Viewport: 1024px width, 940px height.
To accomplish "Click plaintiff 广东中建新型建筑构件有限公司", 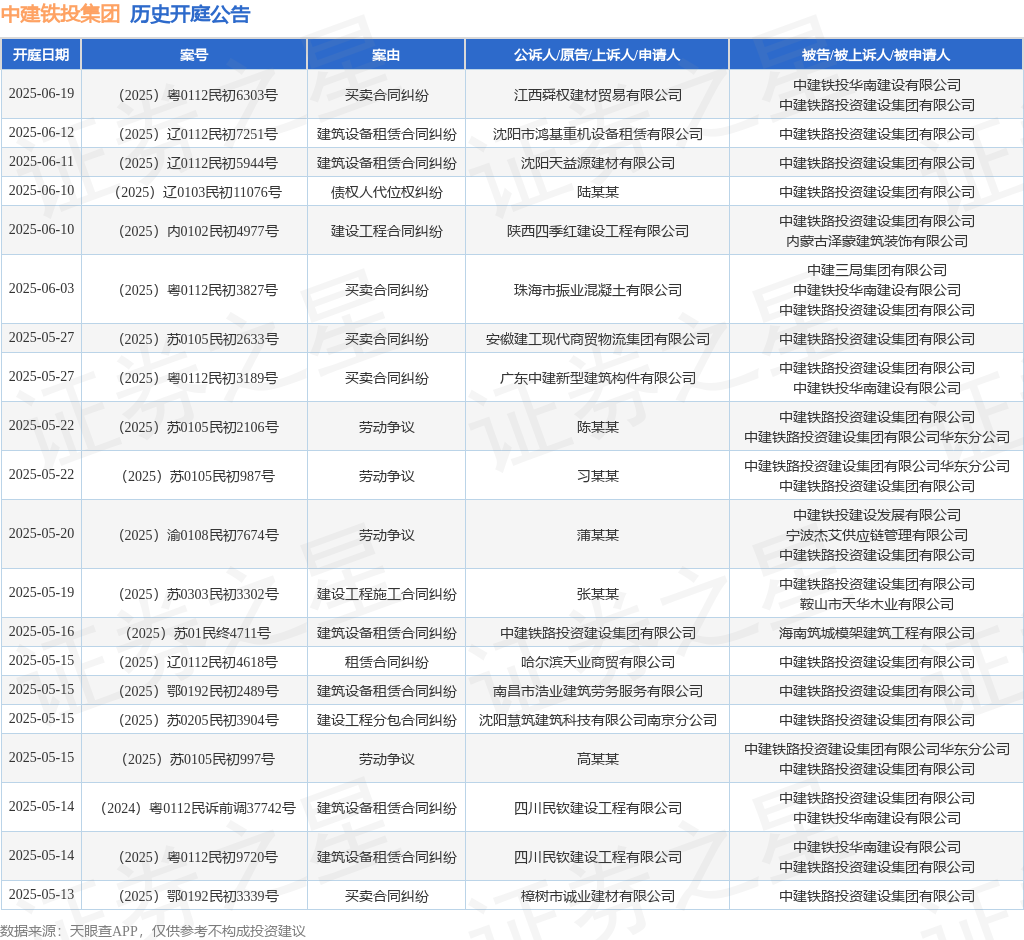I will (x=597, y=378).
